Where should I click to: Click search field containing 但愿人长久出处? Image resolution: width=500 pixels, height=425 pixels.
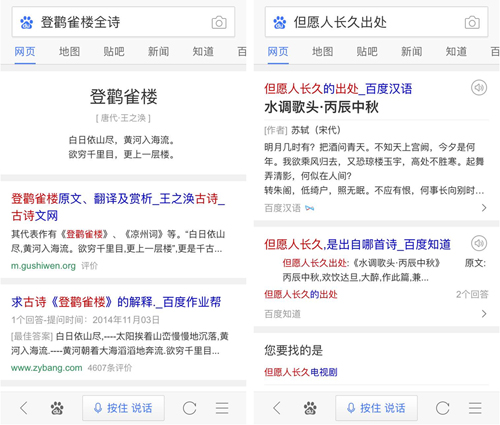point(376,22)
